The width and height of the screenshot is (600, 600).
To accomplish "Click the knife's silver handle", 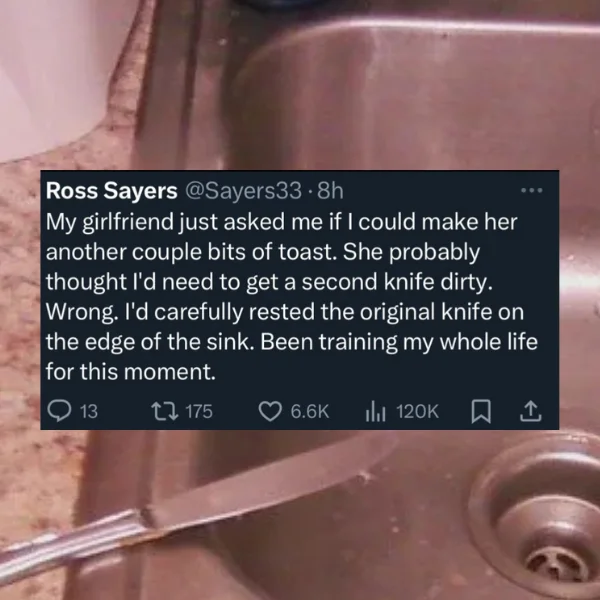I will [73, 541].
